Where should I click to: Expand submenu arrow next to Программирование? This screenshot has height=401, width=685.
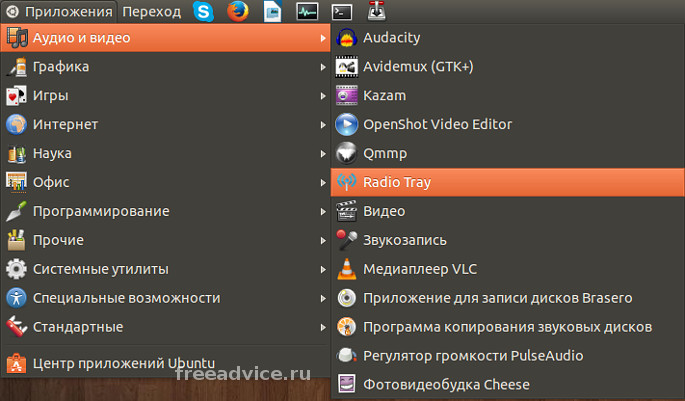click(x=323, y=211)
